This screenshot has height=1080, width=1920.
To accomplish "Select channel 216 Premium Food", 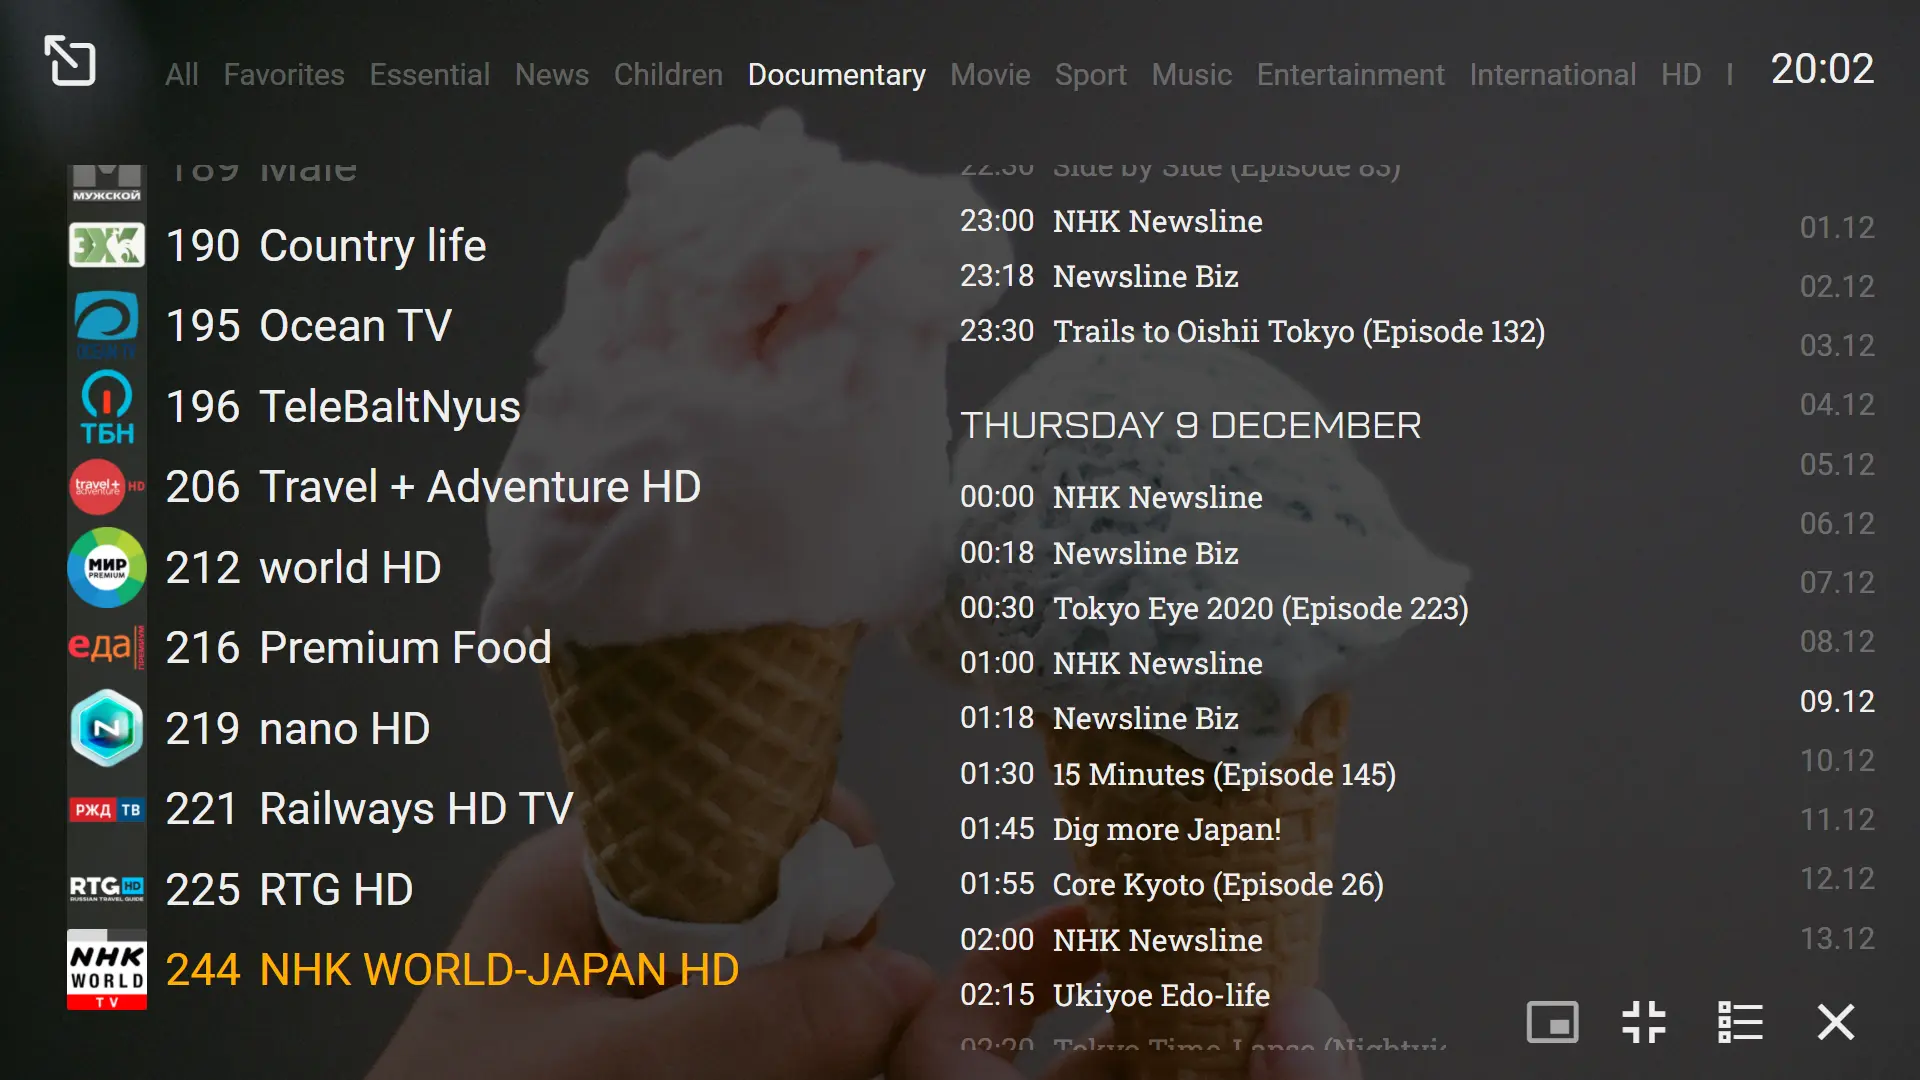I will pos(358,648).
